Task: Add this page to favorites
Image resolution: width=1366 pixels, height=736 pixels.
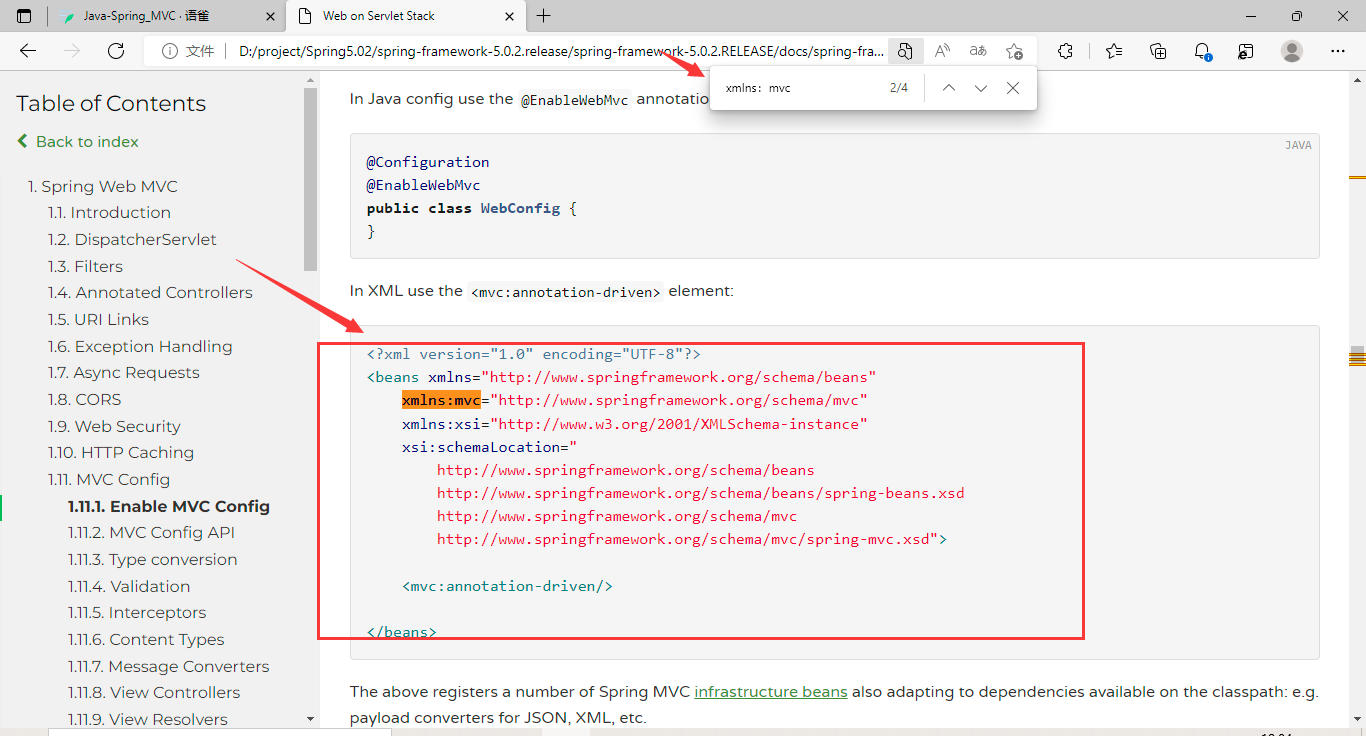Action: [x=1014, y=51]
